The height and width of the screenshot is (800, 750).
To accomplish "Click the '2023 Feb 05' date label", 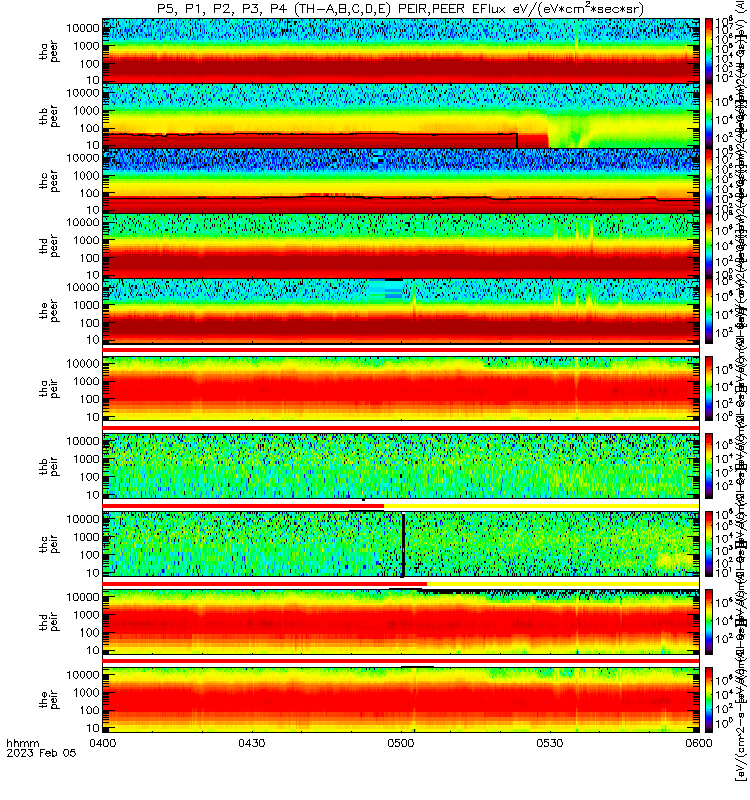I will coord(41,753).
